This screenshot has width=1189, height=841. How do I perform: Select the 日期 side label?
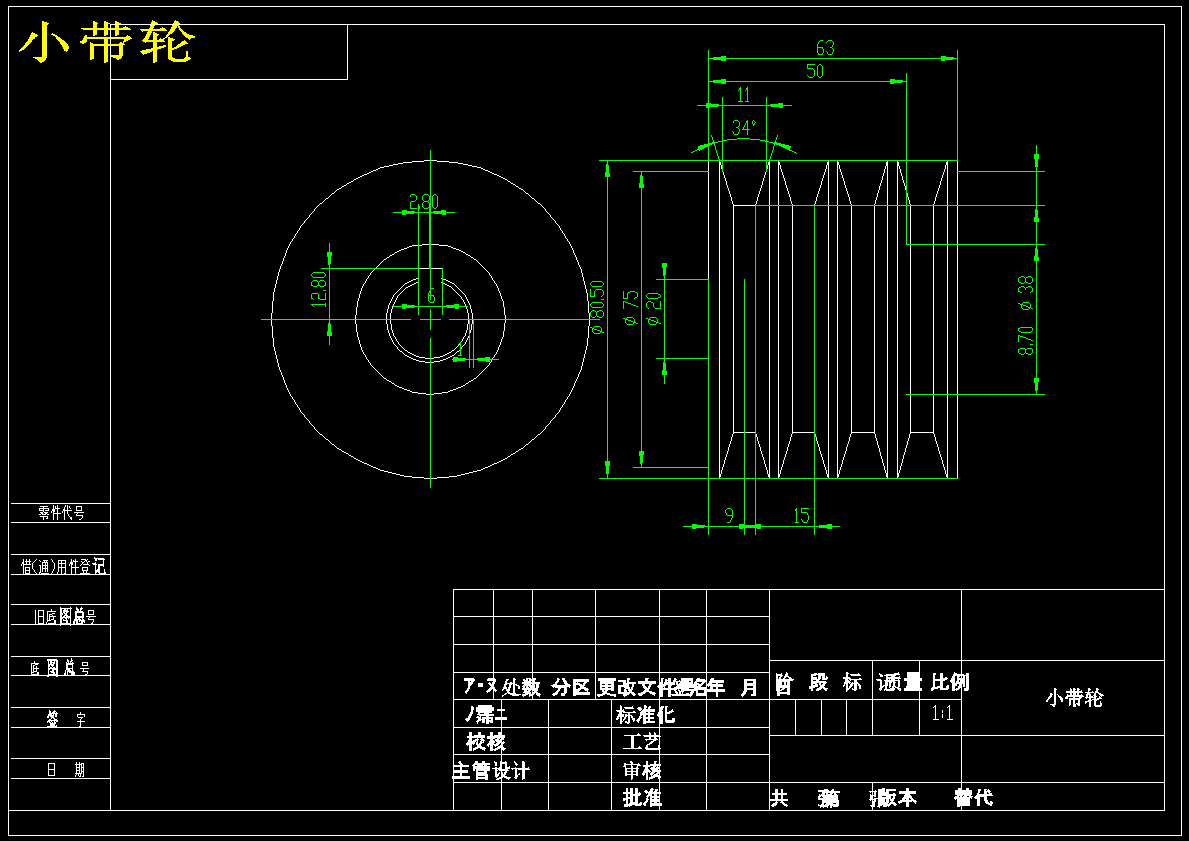click(66, 770)
